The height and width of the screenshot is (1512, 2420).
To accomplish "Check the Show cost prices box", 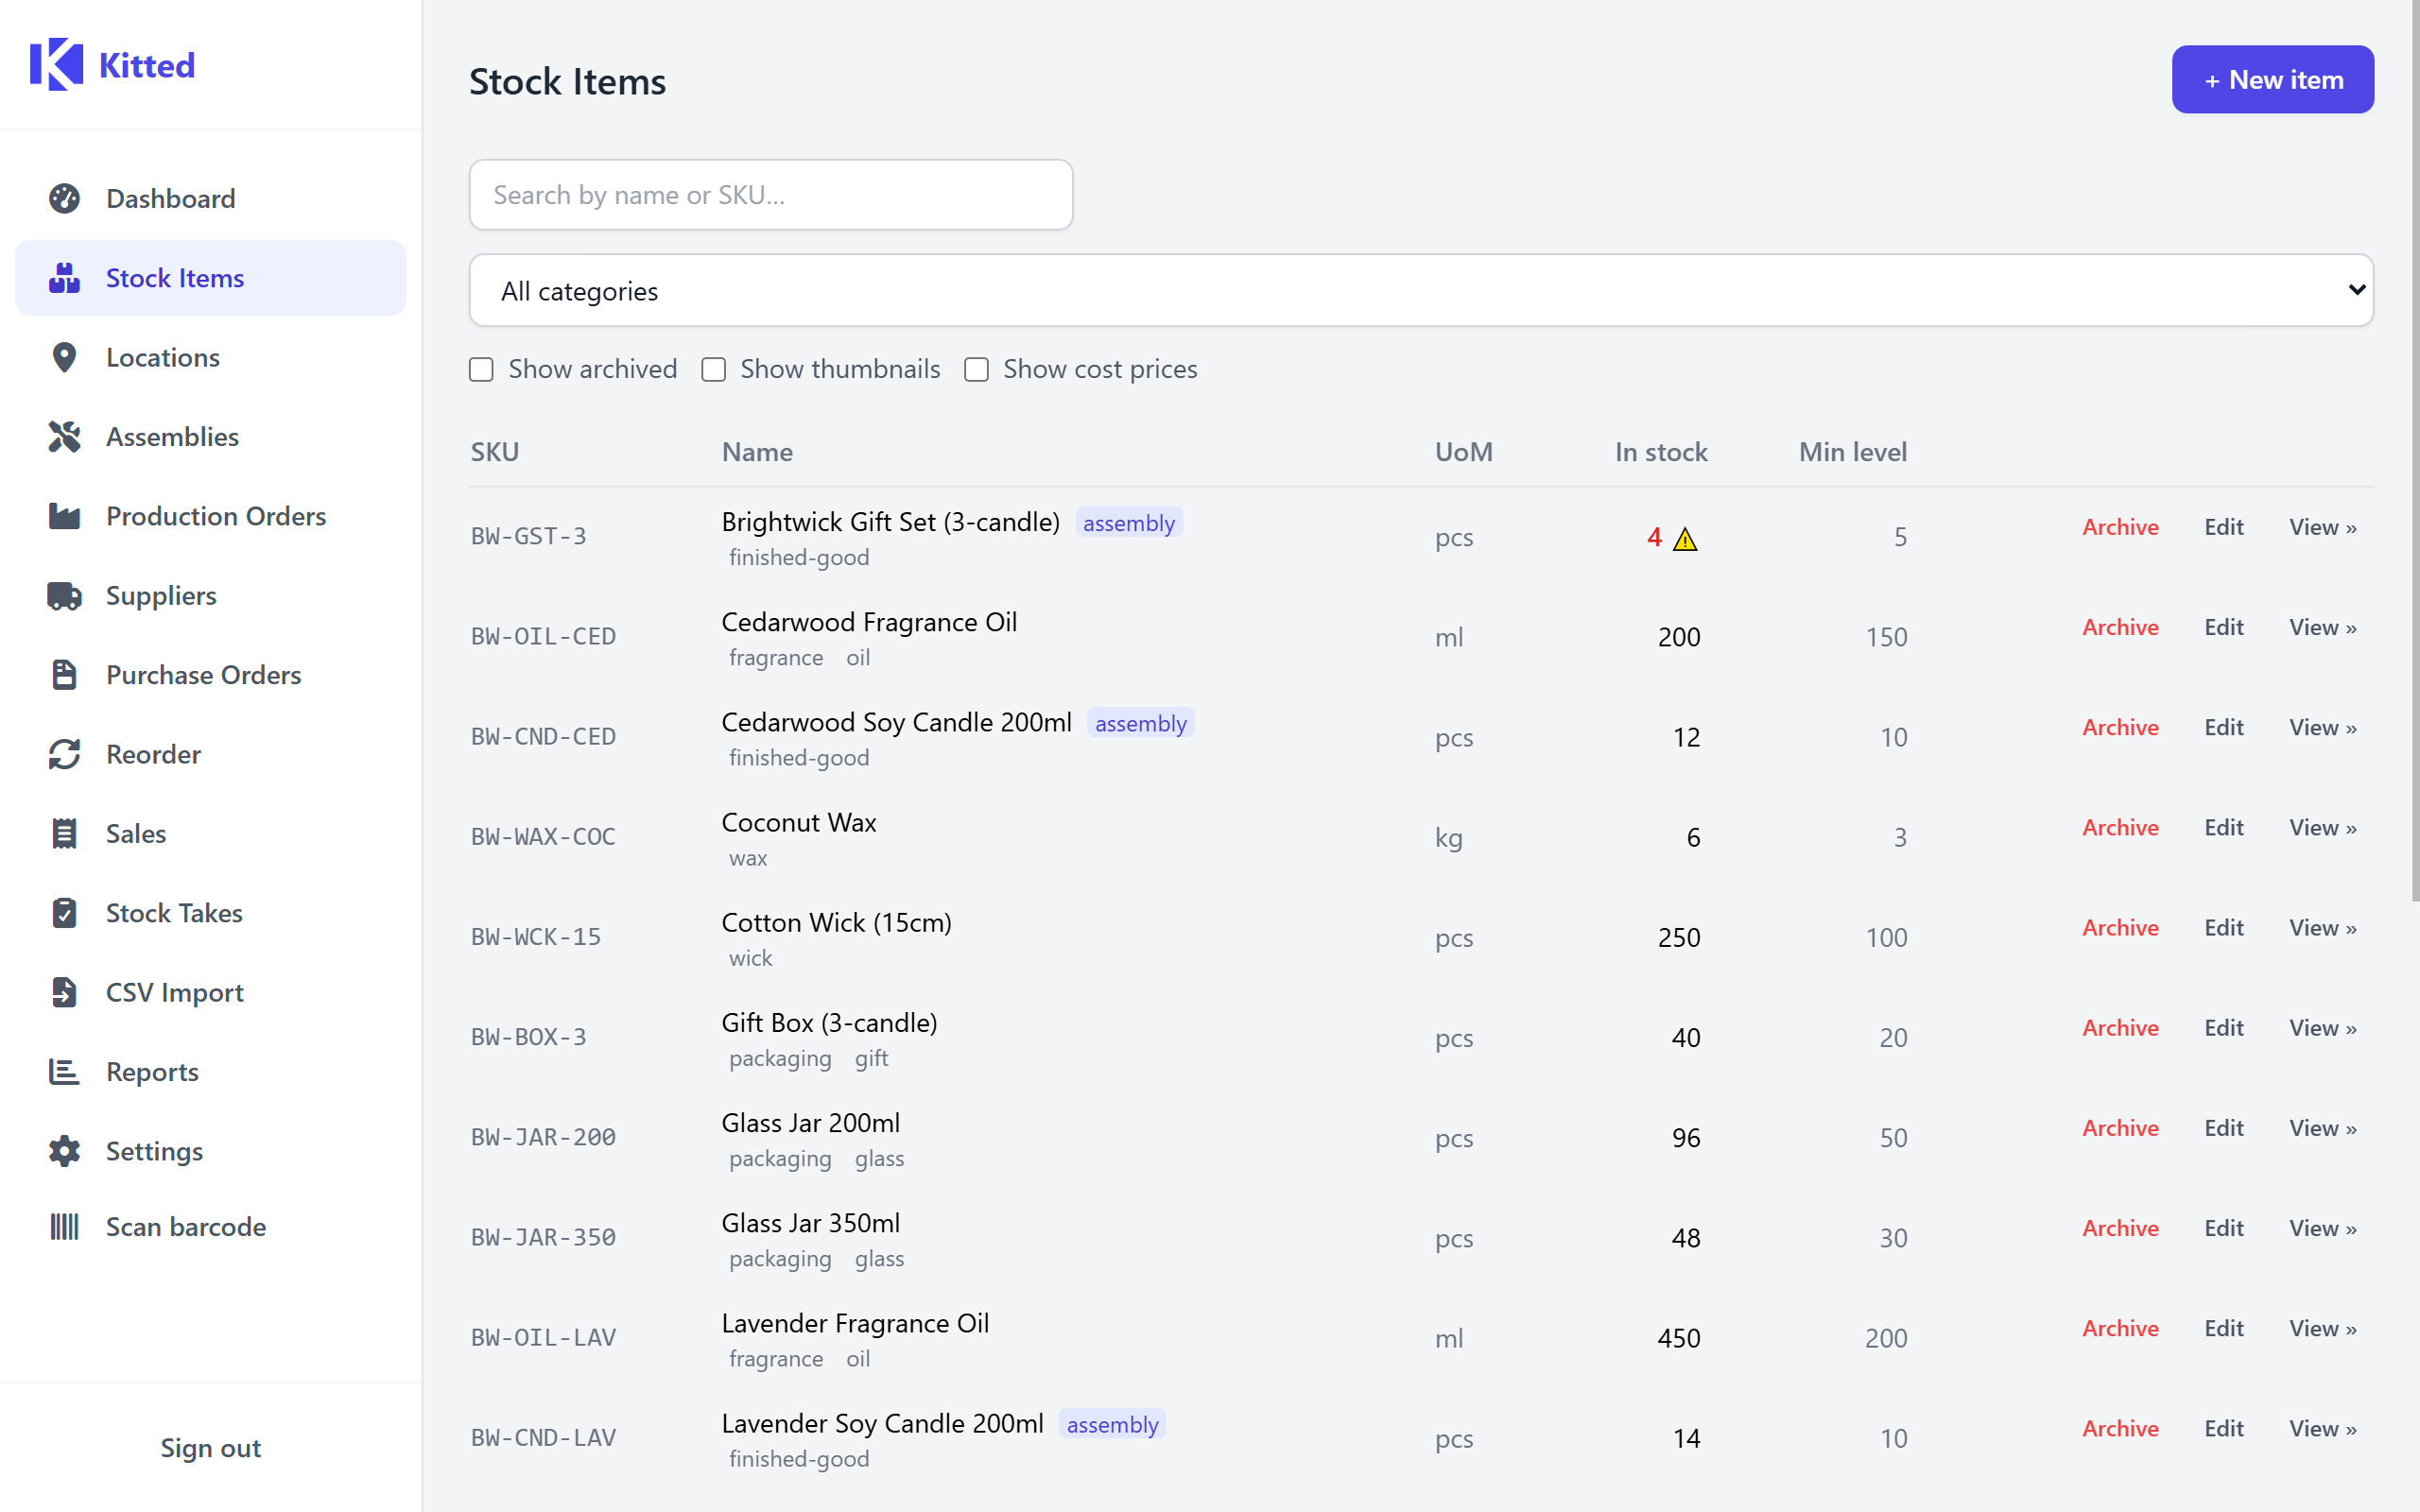I will 976,370.
